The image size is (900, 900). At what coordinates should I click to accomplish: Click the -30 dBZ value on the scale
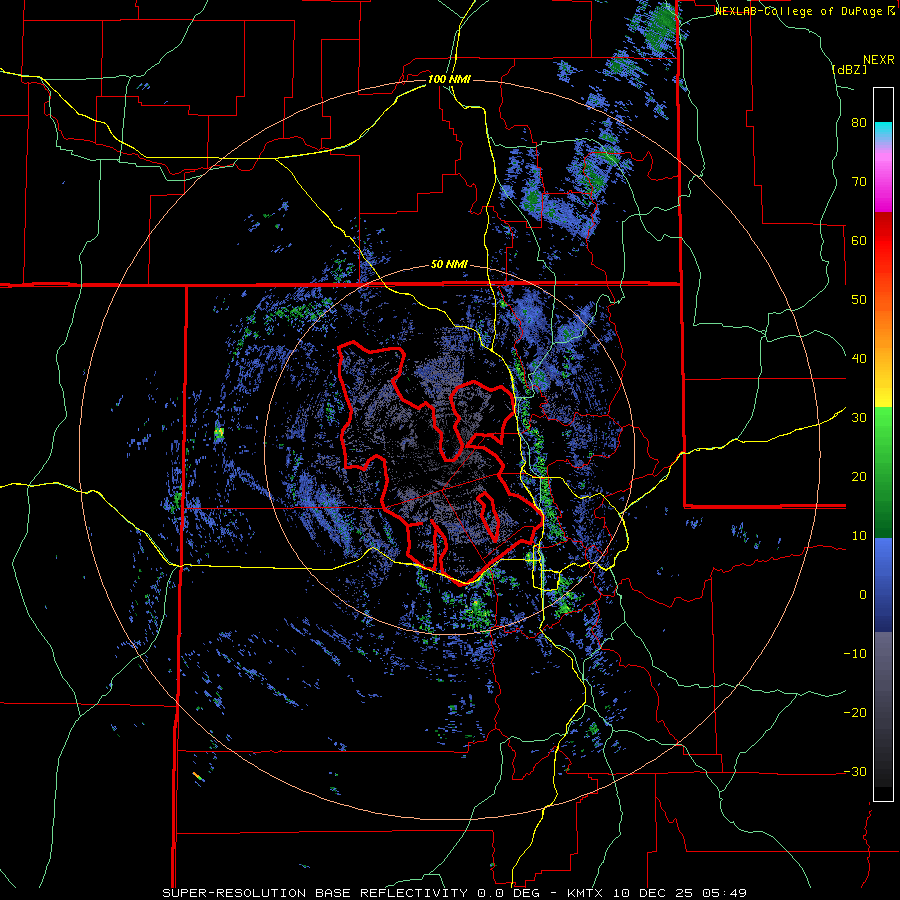pos(855,771)
